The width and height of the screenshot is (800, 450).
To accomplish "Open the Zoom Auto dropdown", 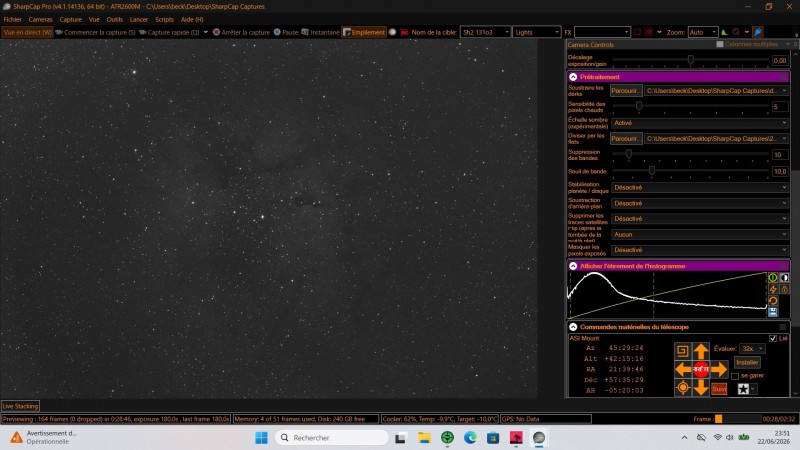I will (702, 32).
